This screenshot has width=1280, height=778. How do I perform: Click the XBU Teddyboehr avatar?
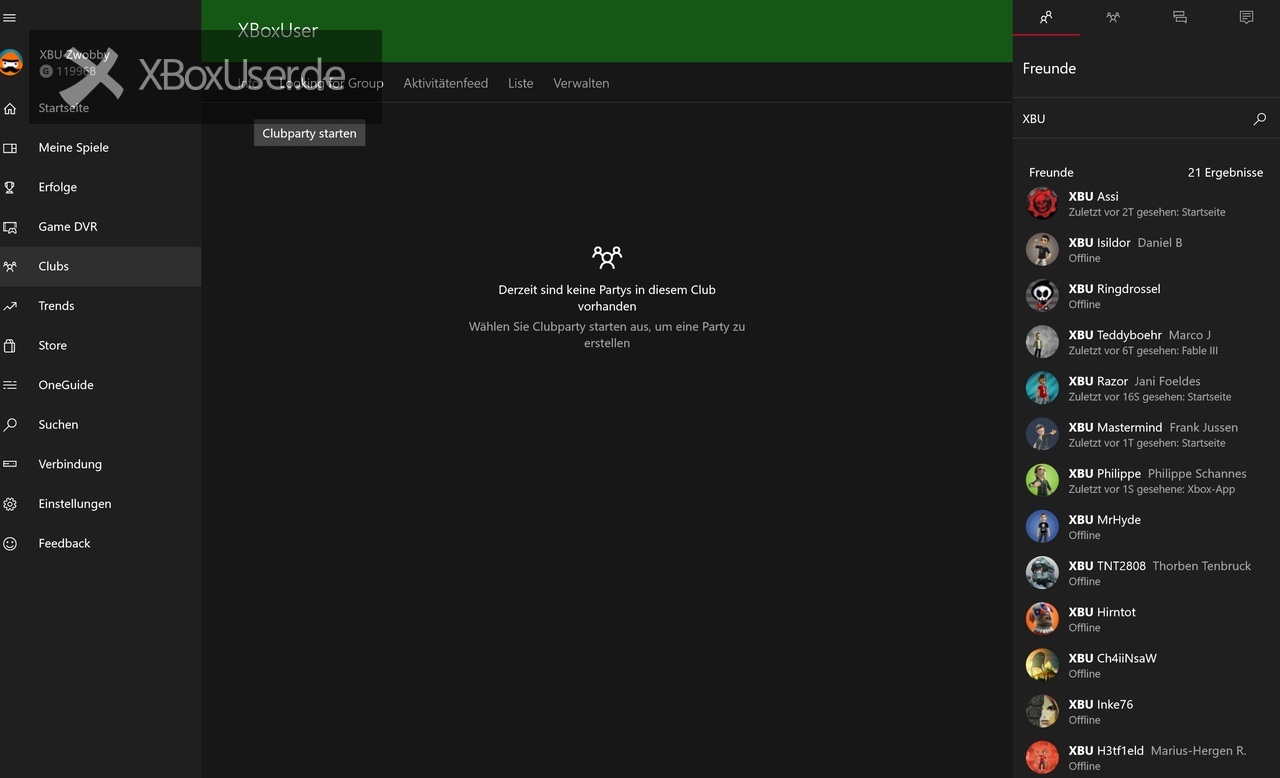[1042, 342]
